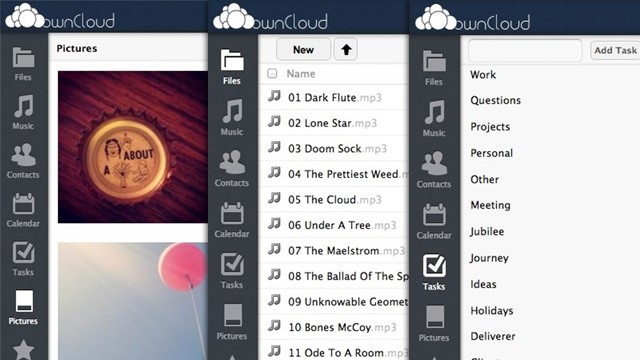Select the Questions task category
640x360 pixels.
(x=496, y=100)
